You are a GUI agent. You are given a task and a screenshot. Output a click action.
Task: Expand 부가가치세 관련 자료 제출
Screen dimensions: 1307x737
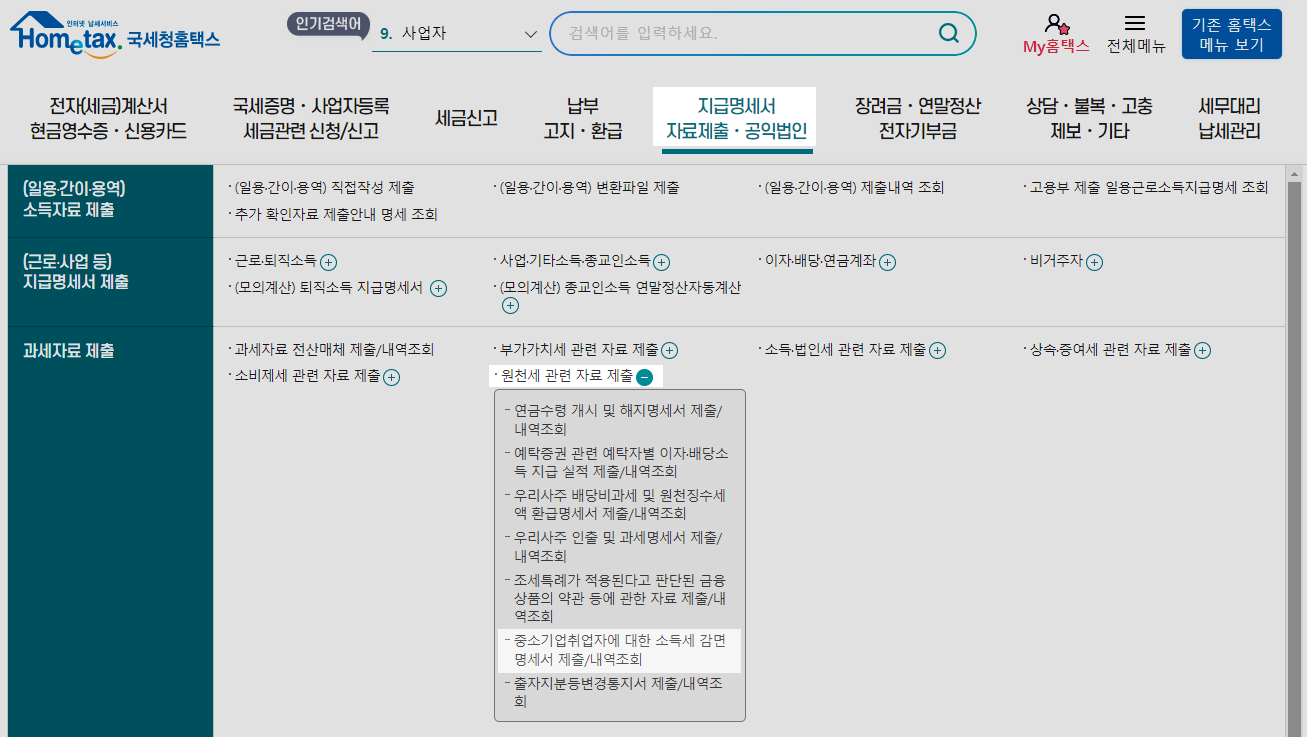pyautogui.click(x=670, y=350)
